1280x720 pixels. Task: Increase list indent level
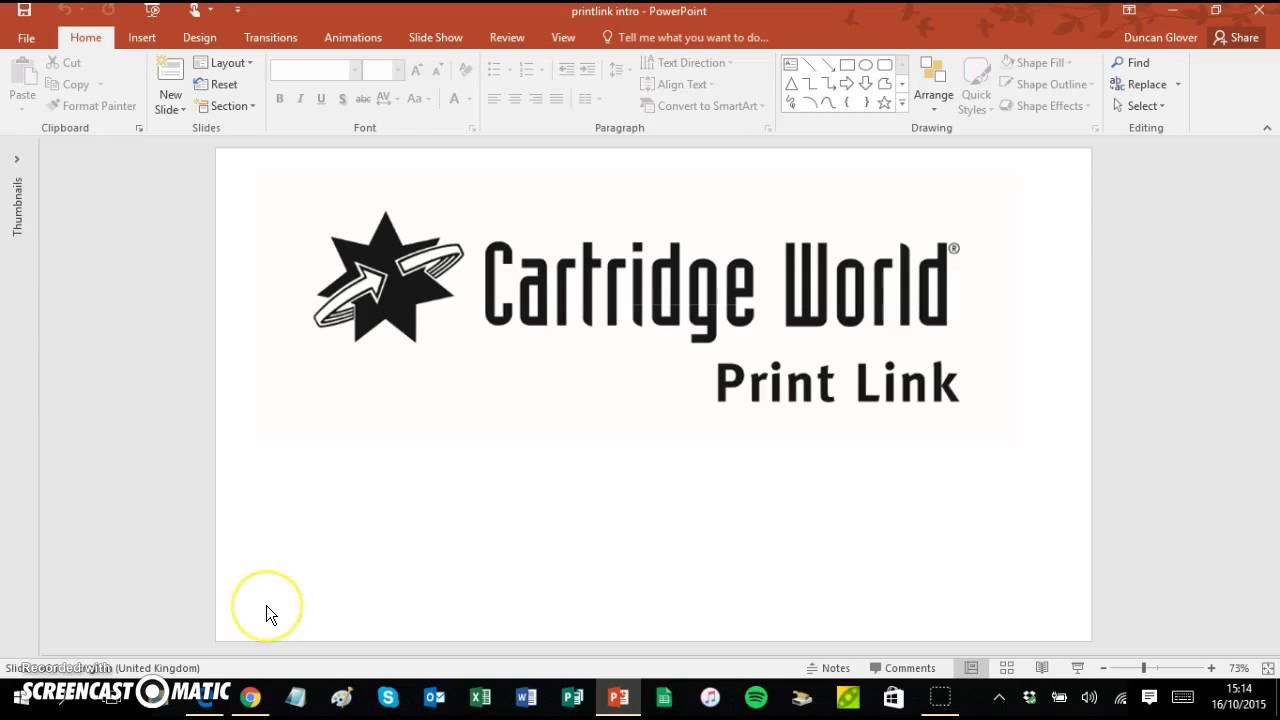pos(587,70)
